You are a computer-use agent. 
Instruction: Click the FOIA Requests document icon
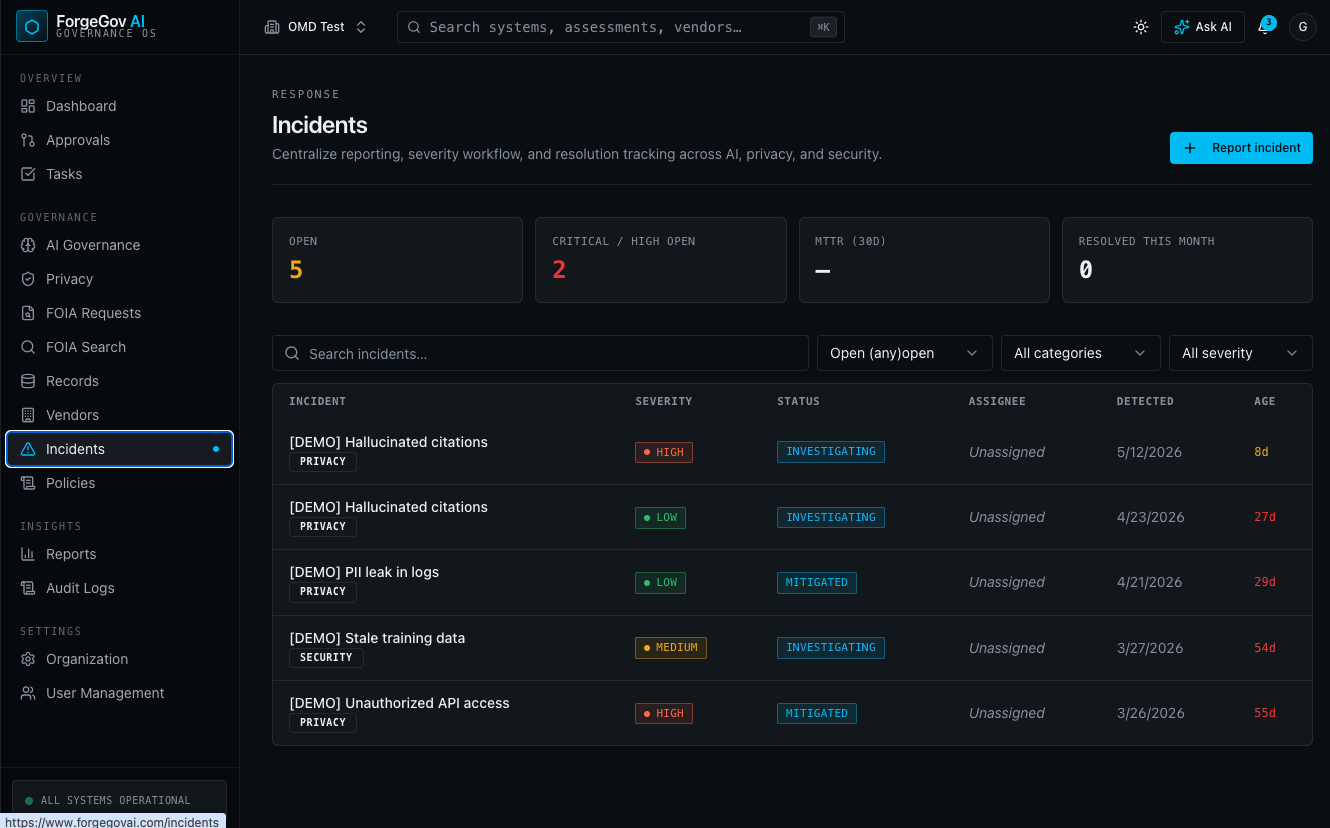coord(28,313)
